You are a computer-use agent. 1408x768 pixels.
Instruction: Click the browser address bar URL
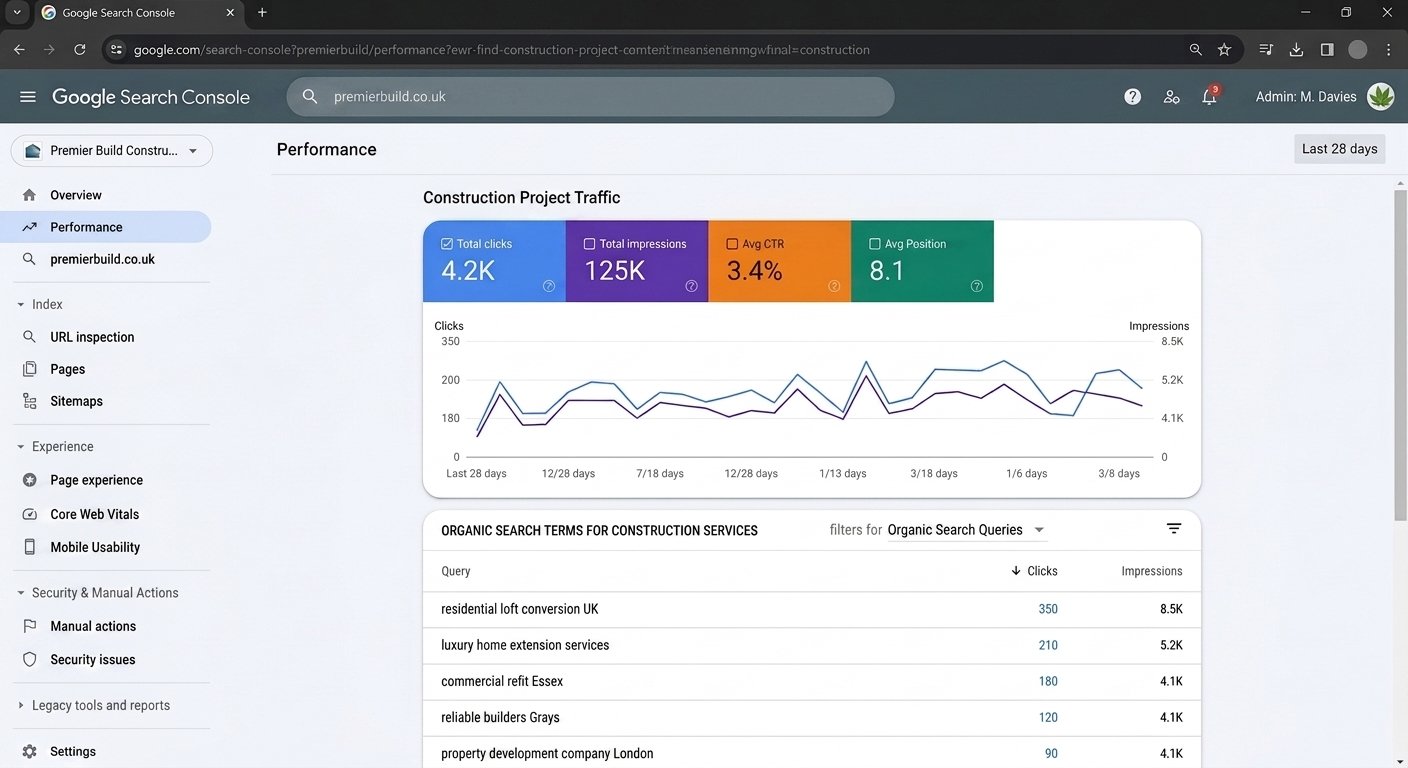502,49
